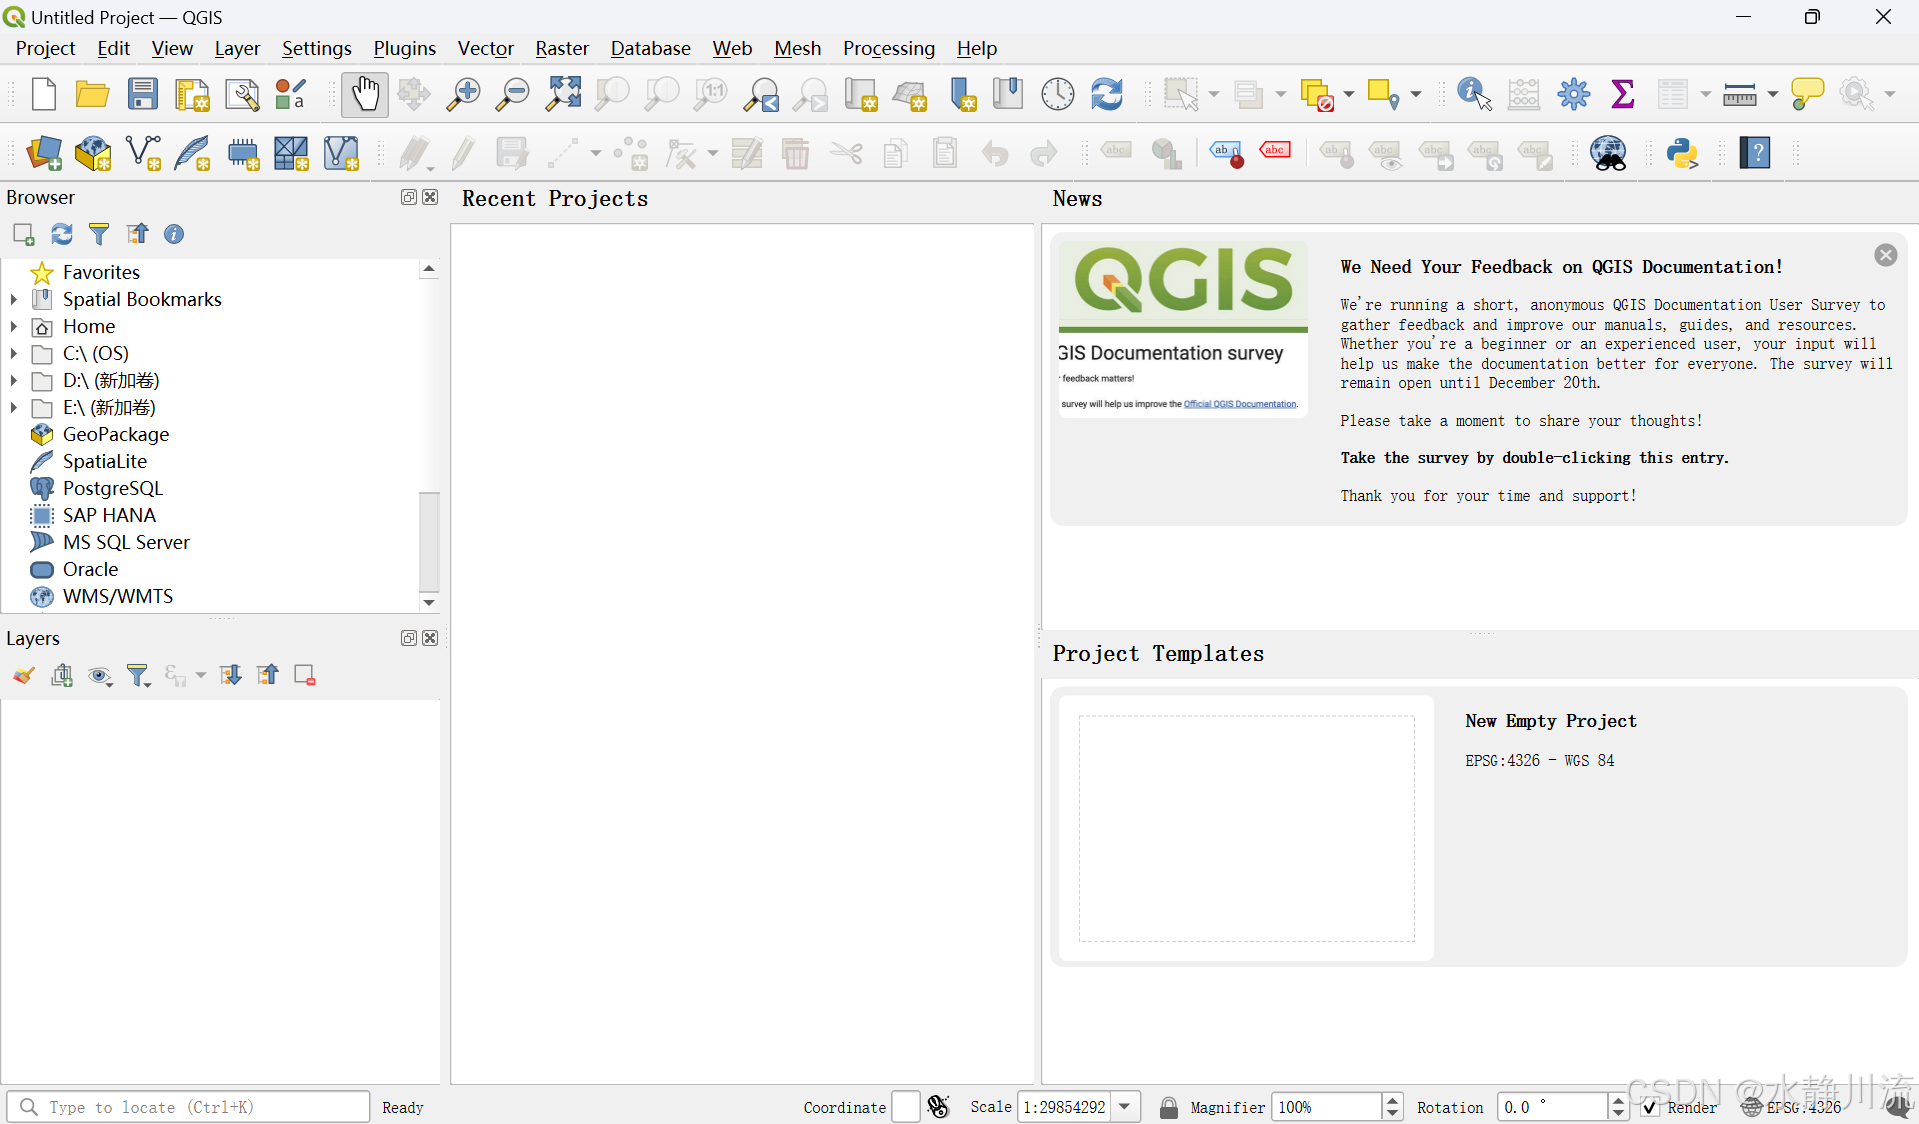The height and width of the screenshot is (1124, 1919).
Task: Click Browser panel properties info icon
Action: [174, 234]
